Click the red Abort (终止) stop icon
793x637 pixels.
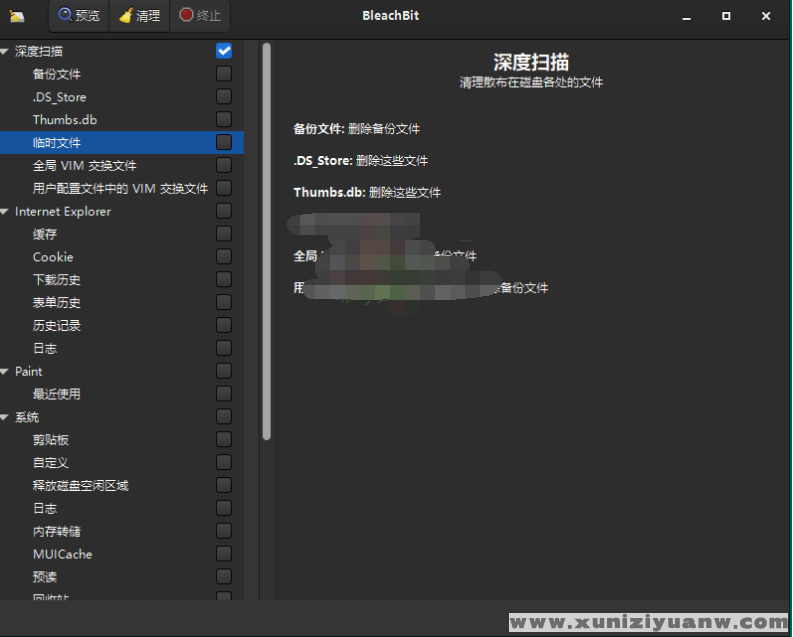pyautogui.click(x=186, y=16)
